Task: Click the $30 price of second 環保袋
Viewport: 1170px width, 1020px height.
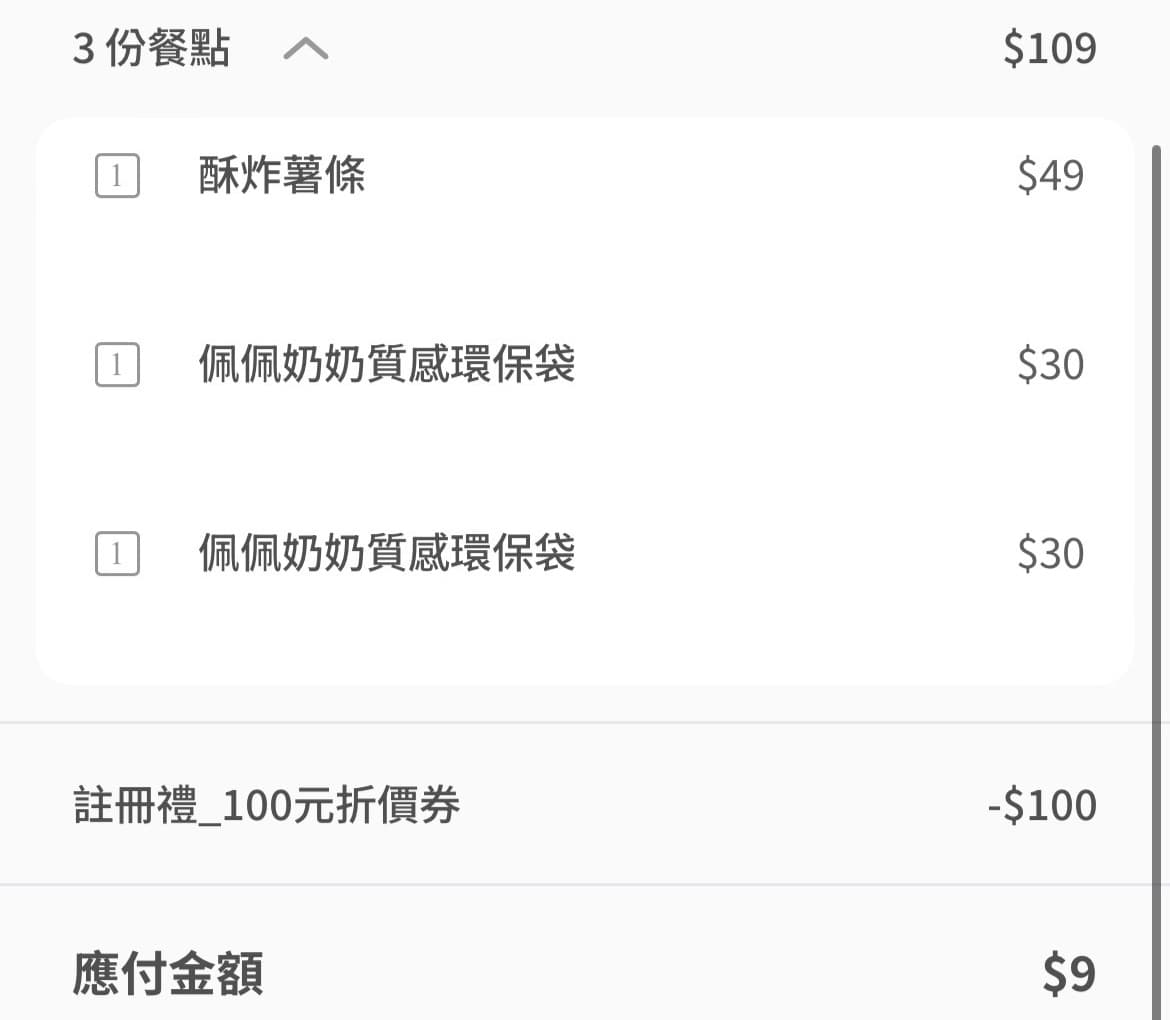Action: click(1051, 554)
